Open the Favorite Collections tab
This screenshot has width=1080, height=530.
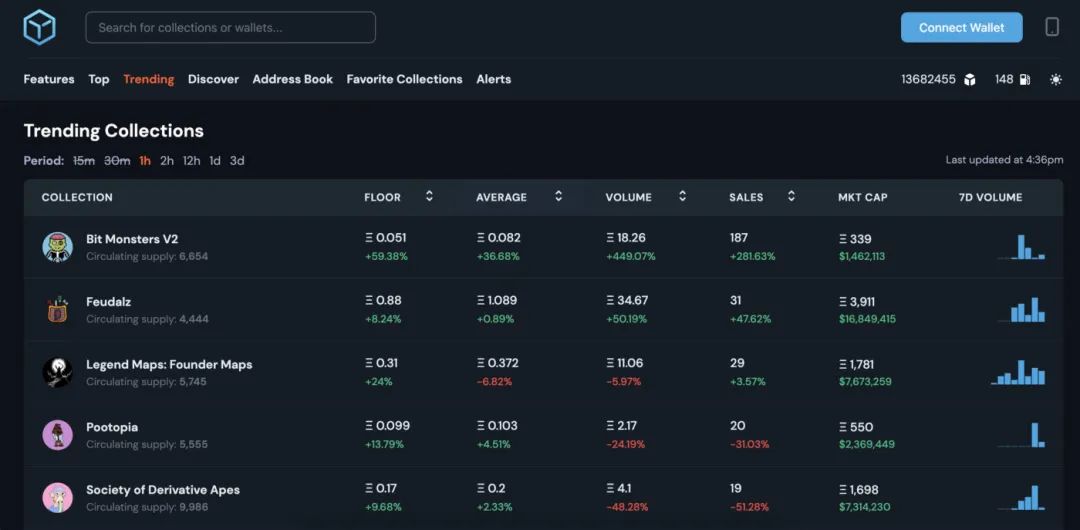pos(404,79)
